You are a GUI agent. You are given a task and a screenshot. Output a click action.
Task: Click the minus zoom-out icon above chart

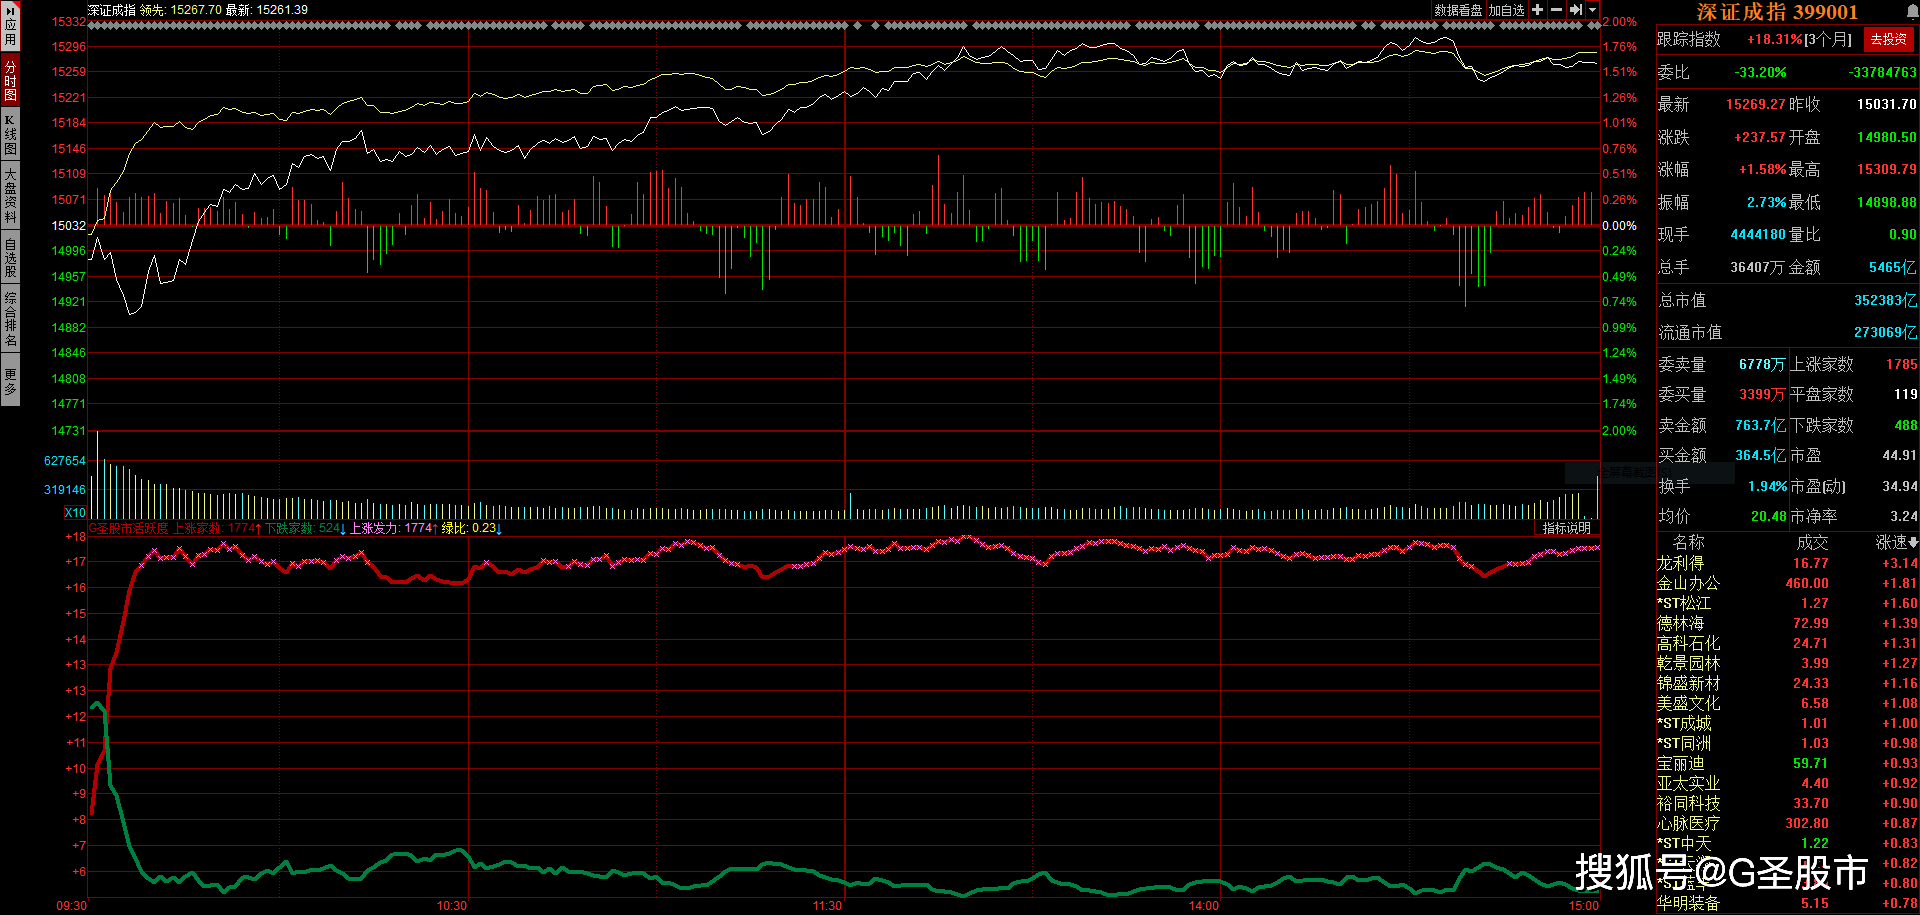[1556, 10]
